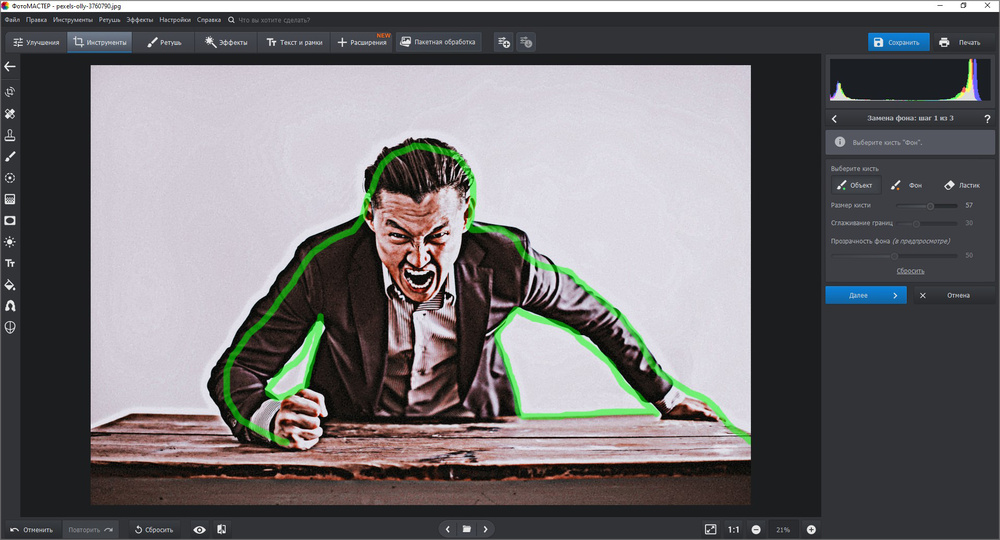
Task: Click the fit-to-screen icon
Action: pyautogui.click(x=710, y=529)
